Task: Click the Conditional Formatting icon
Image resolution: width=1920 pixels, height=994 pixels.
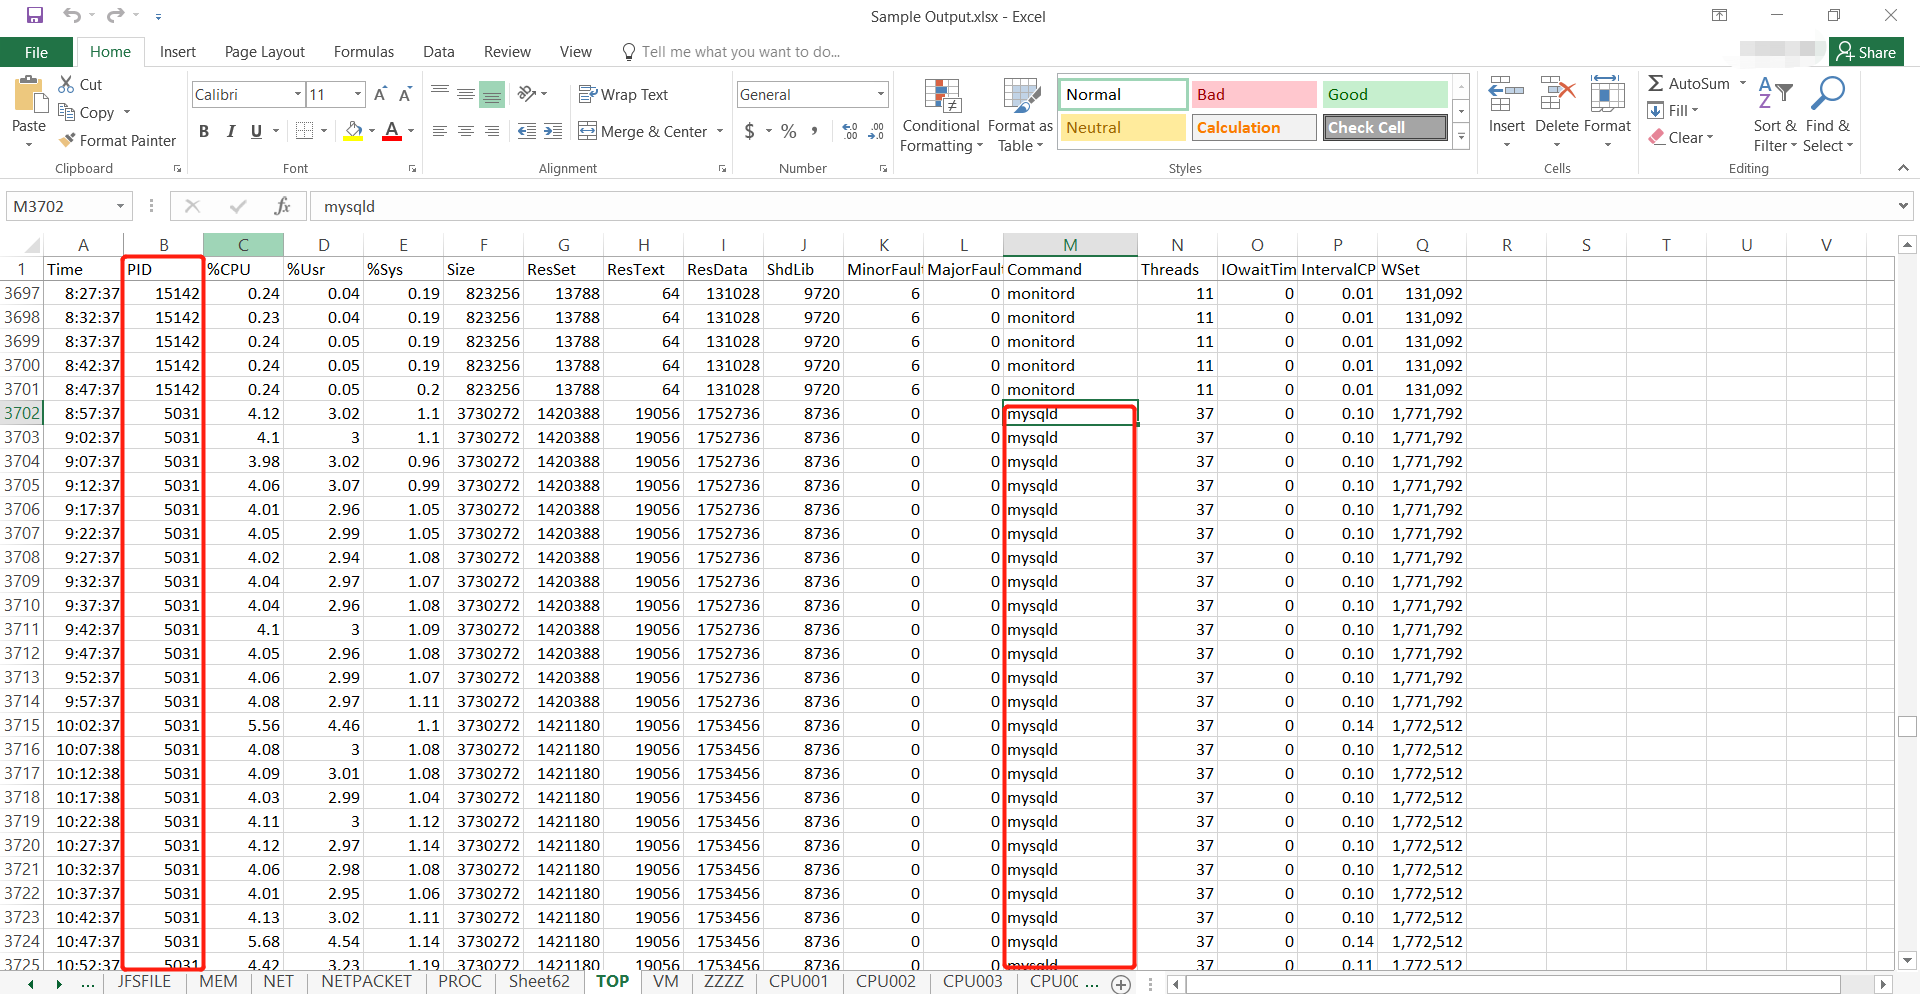Action: (x=941, y=97)
